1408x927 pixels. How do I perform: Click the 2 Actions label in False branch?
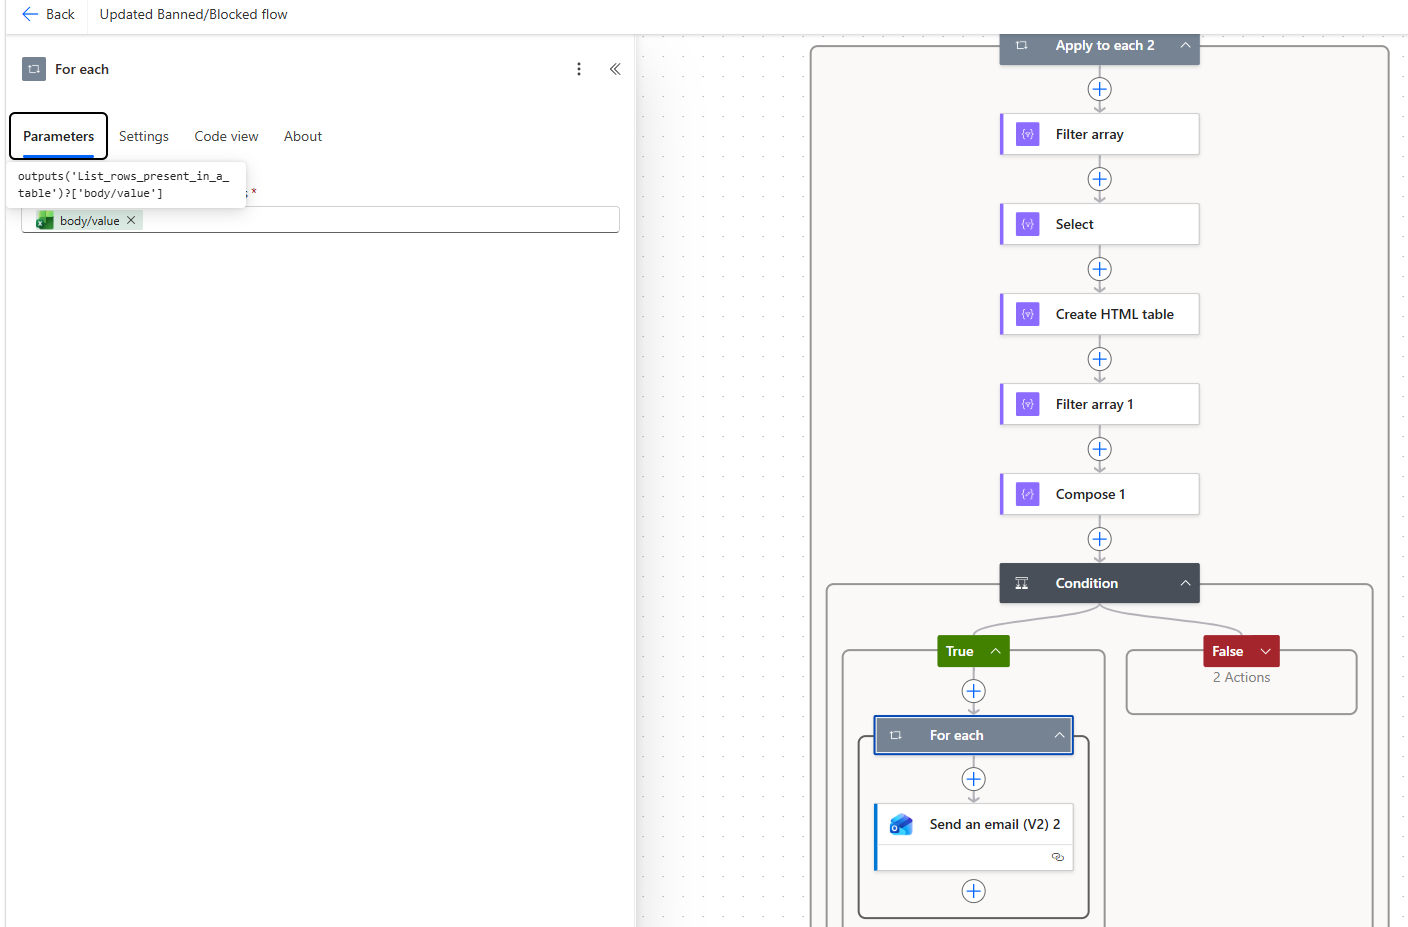pyautogui.click(x=1241, y=677)
